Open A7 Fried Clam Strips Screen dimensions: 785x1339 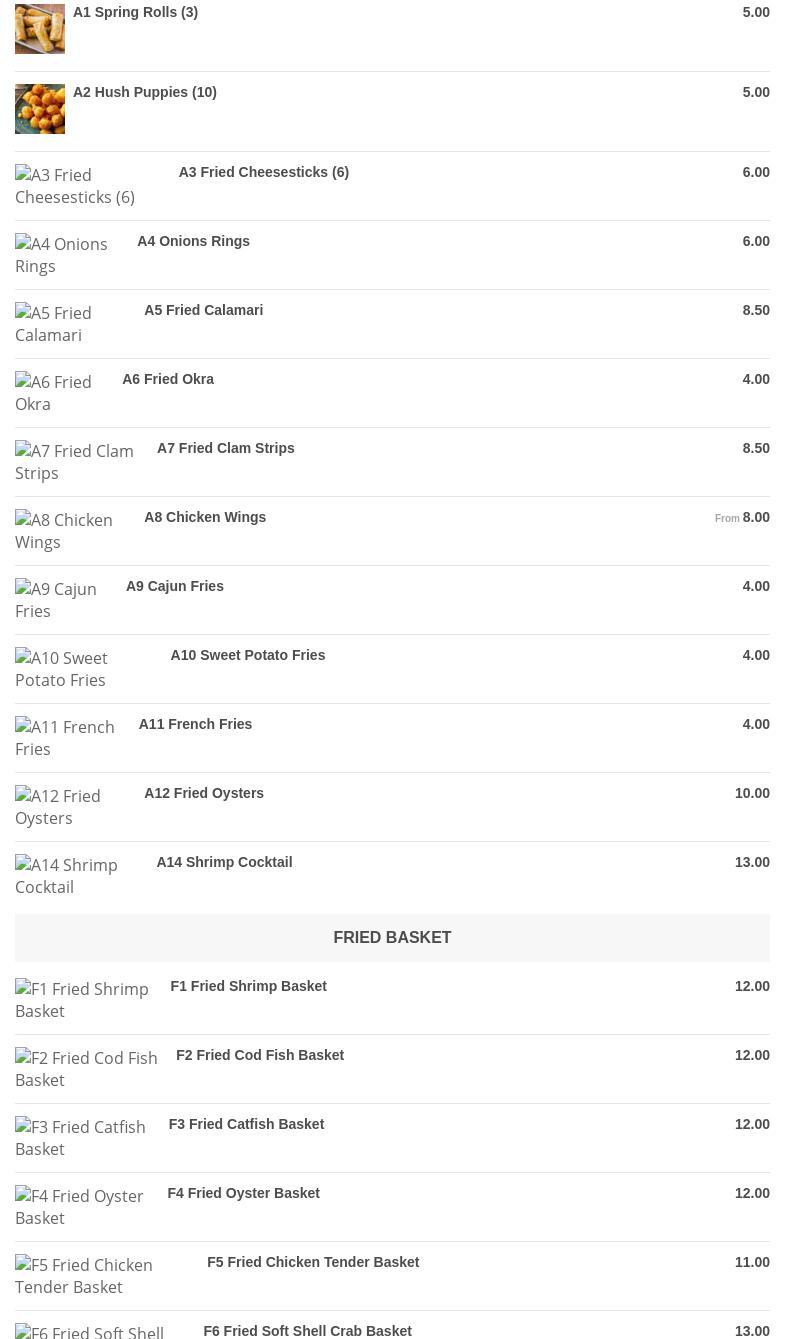point(225,448)
